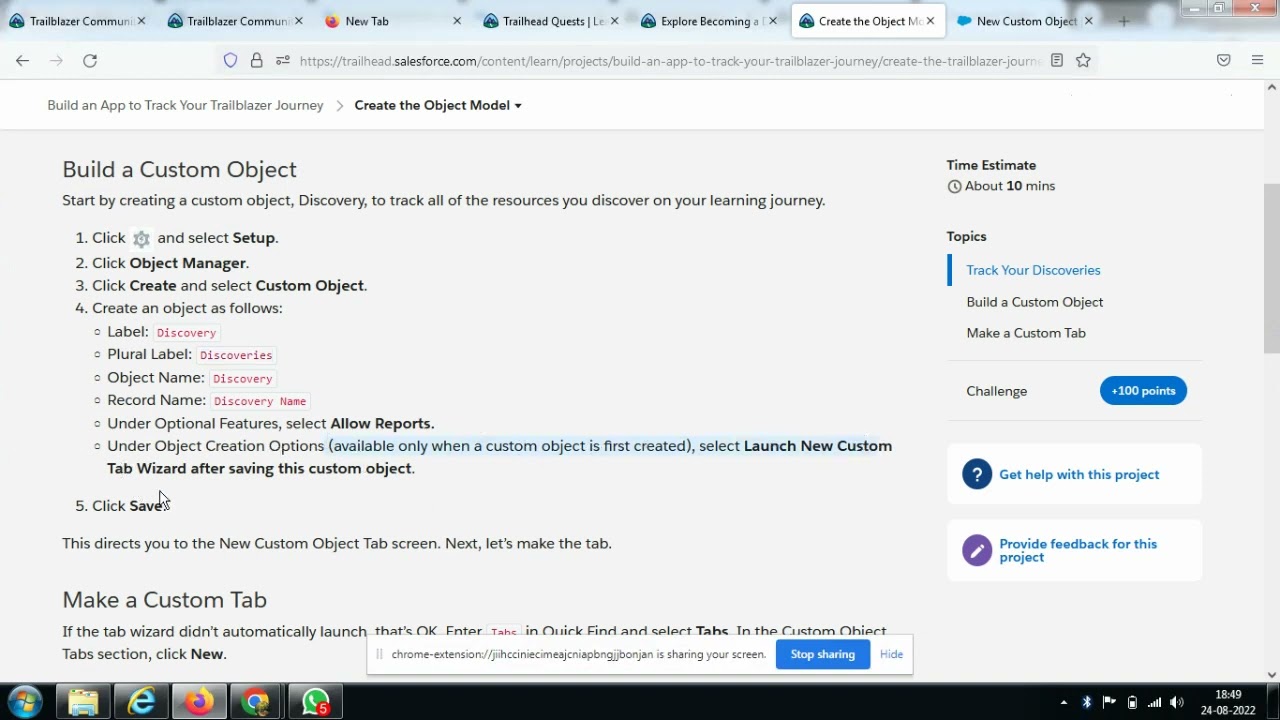Open File Explorer from the taskbar

pos(83,702)
